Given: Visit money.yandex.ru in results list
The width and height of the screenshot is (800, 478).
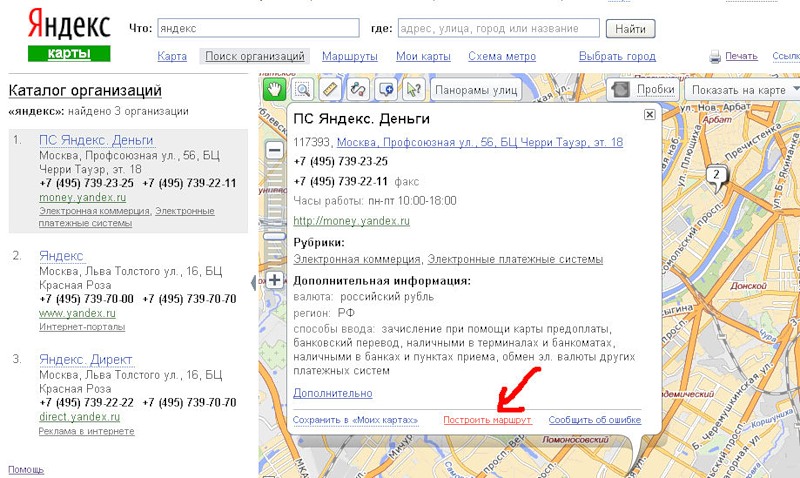Looking at the screenshot, I should [x=83, y=197].
